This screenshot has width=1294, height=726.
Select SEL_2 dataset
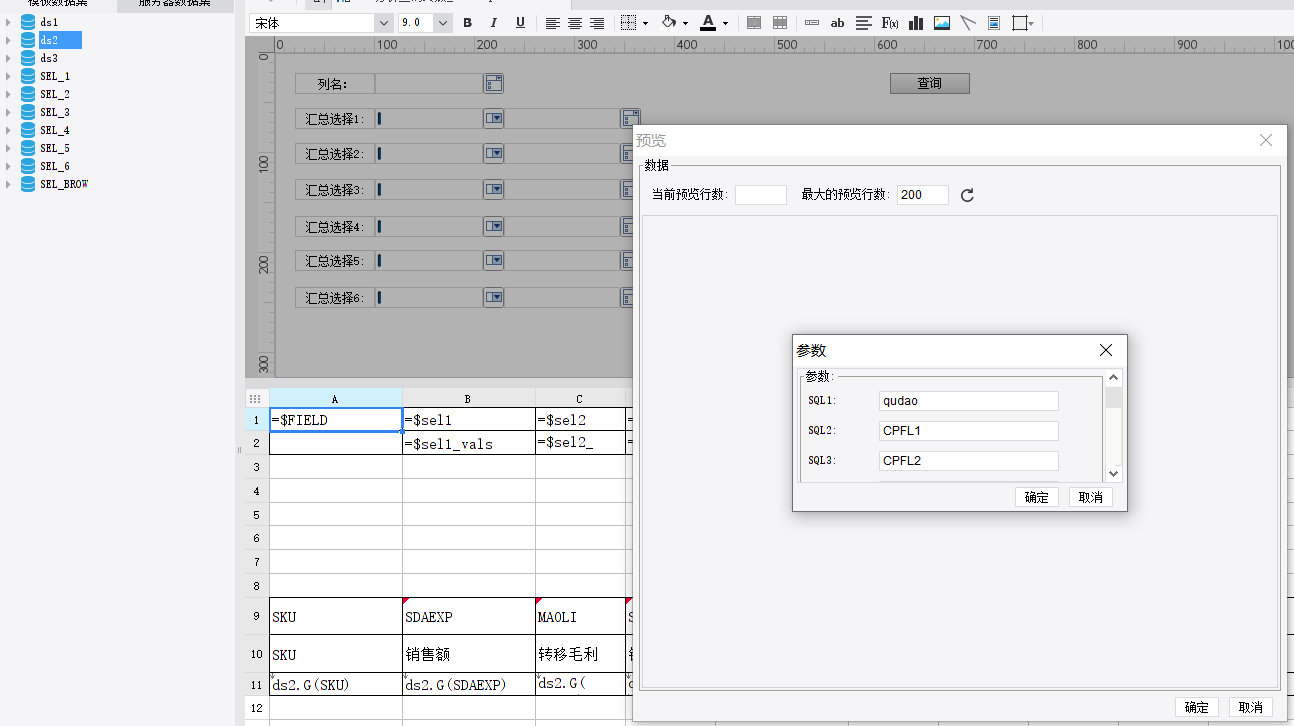pyautogui.click(x=55, y=94)
